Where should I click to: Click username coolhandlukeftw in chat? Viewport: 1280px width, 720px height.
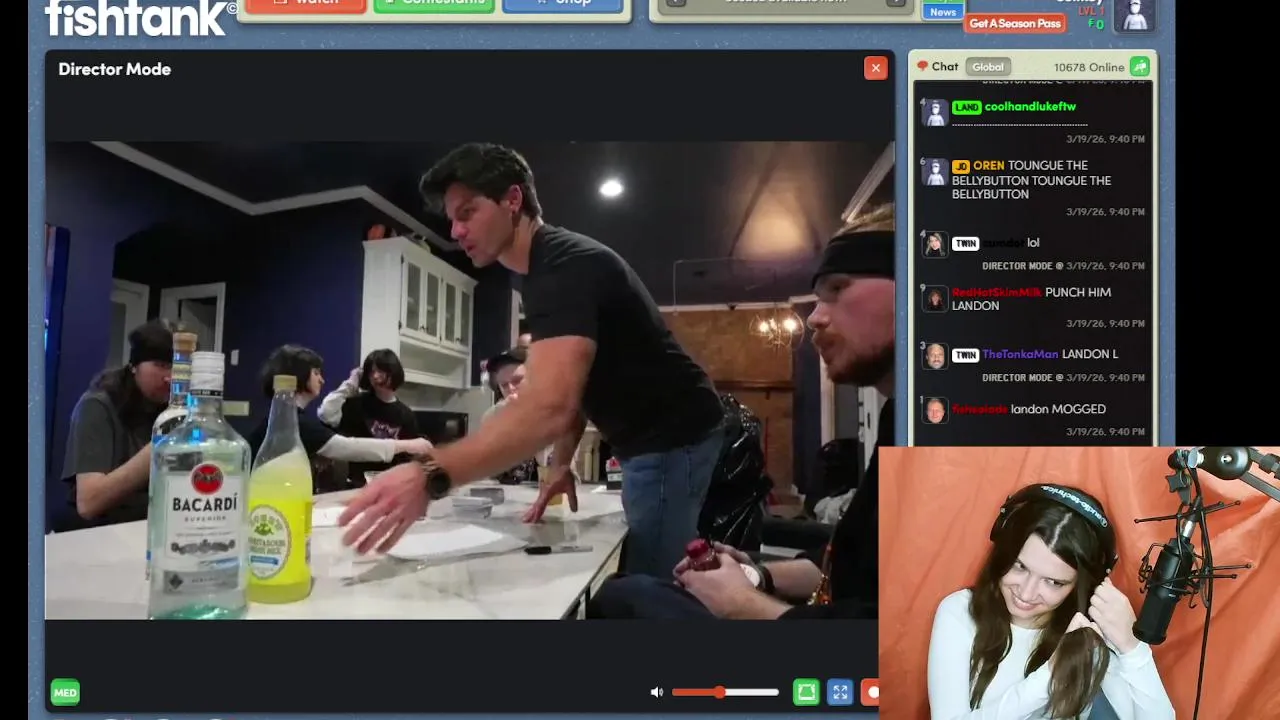tap(1030, 107)
